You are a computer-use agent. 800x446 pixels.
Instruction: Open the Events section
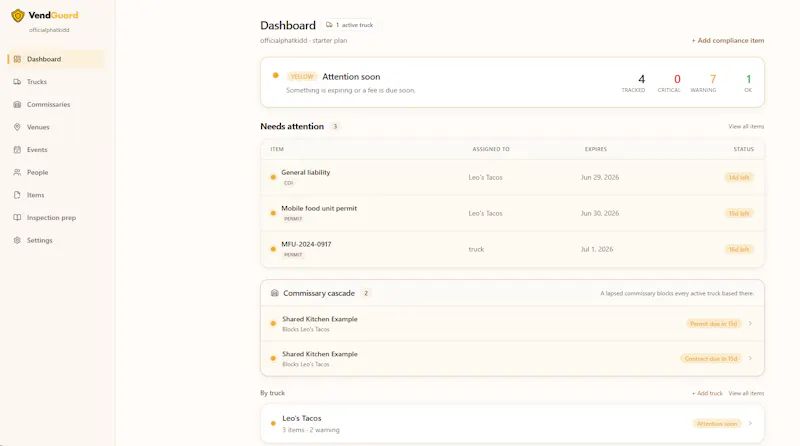[56, 150]
